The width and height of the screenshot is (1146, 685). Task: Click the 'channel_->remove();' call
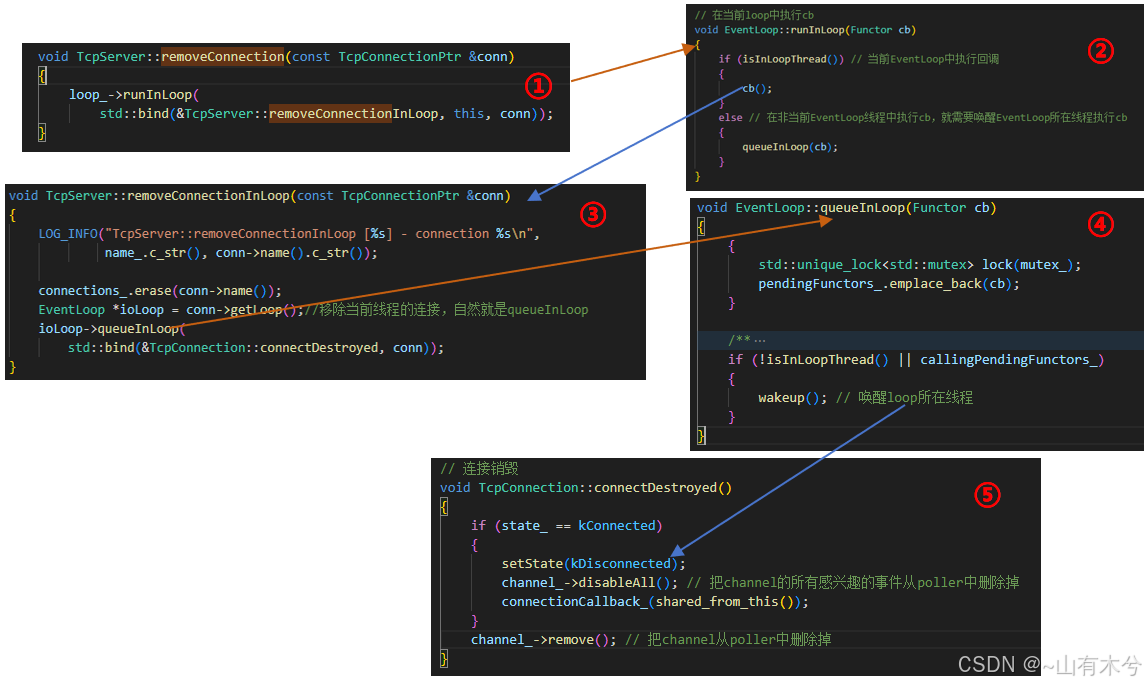click(543, 640)
